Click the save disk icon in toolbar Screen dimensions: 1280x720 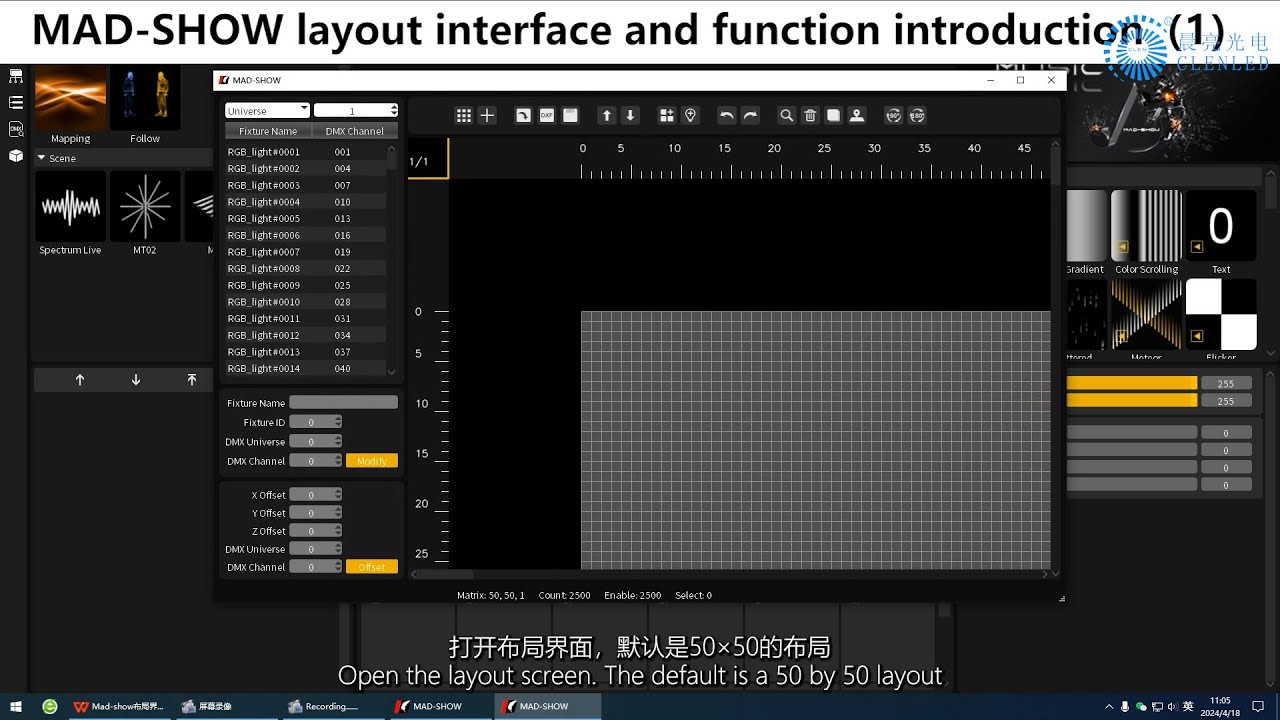[570, 116]
